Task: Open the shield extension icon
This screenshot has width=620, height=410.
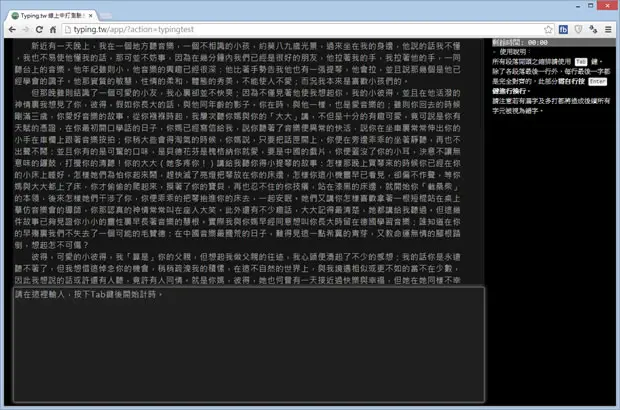Action: click(x=578, y=30)
